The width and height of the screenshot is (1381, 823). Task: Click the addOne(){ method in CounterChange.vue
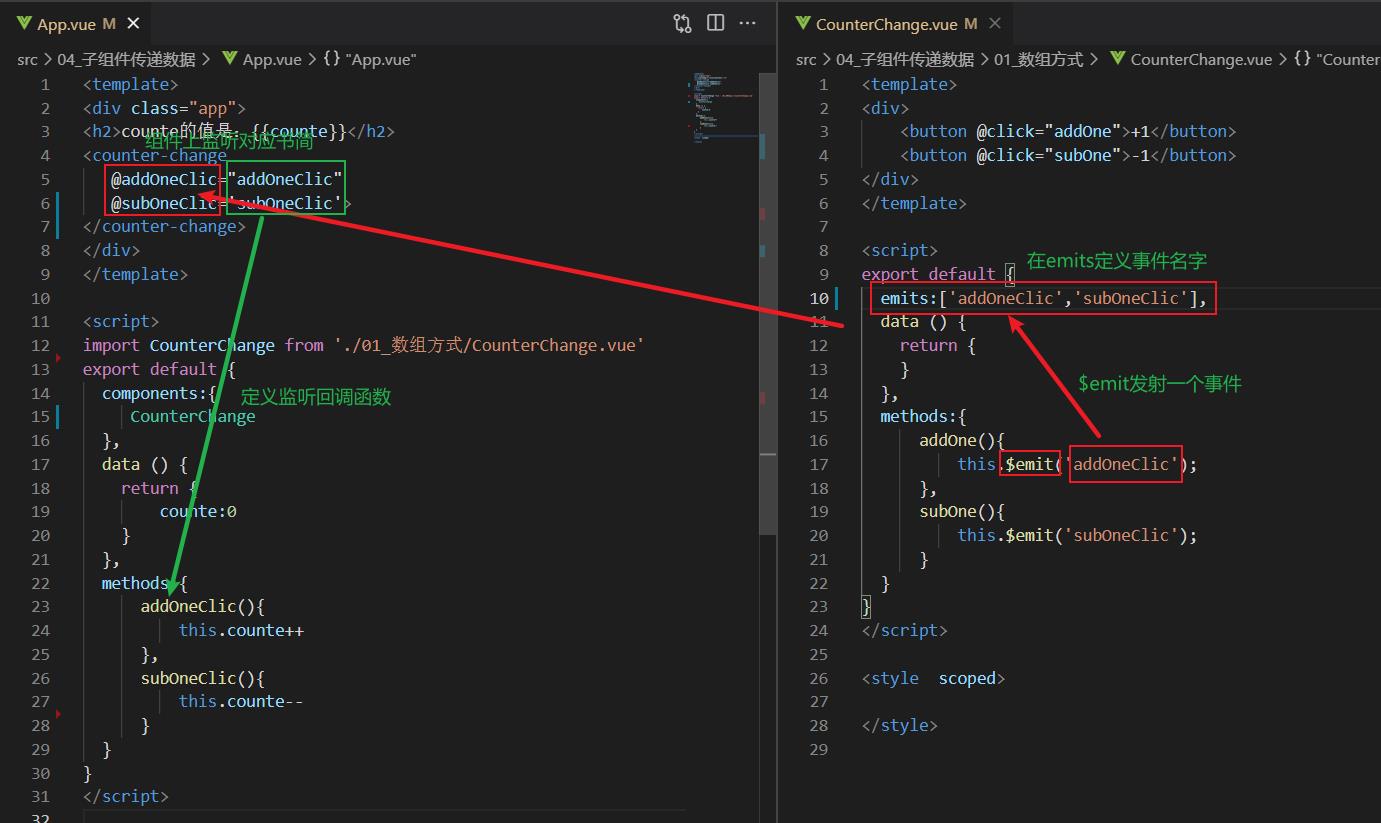pyautogui.click(x=962, y=440)
